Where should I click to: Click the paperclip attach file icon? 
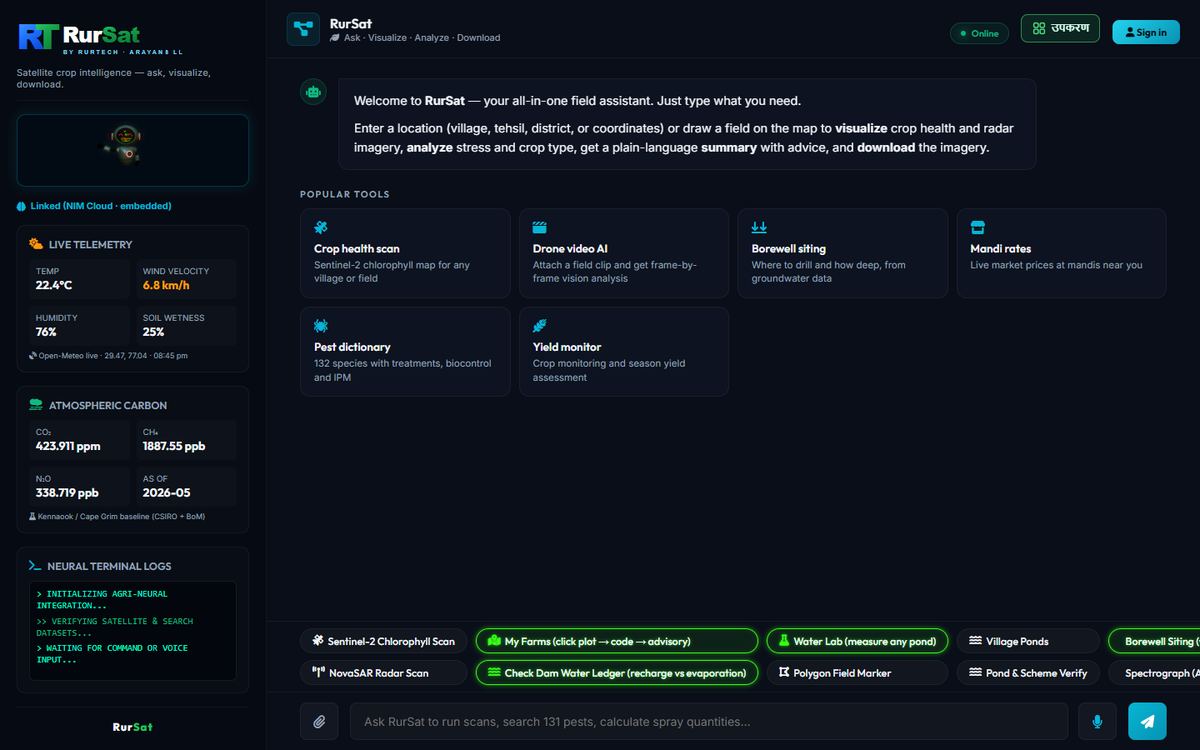(x=319, y=721)
